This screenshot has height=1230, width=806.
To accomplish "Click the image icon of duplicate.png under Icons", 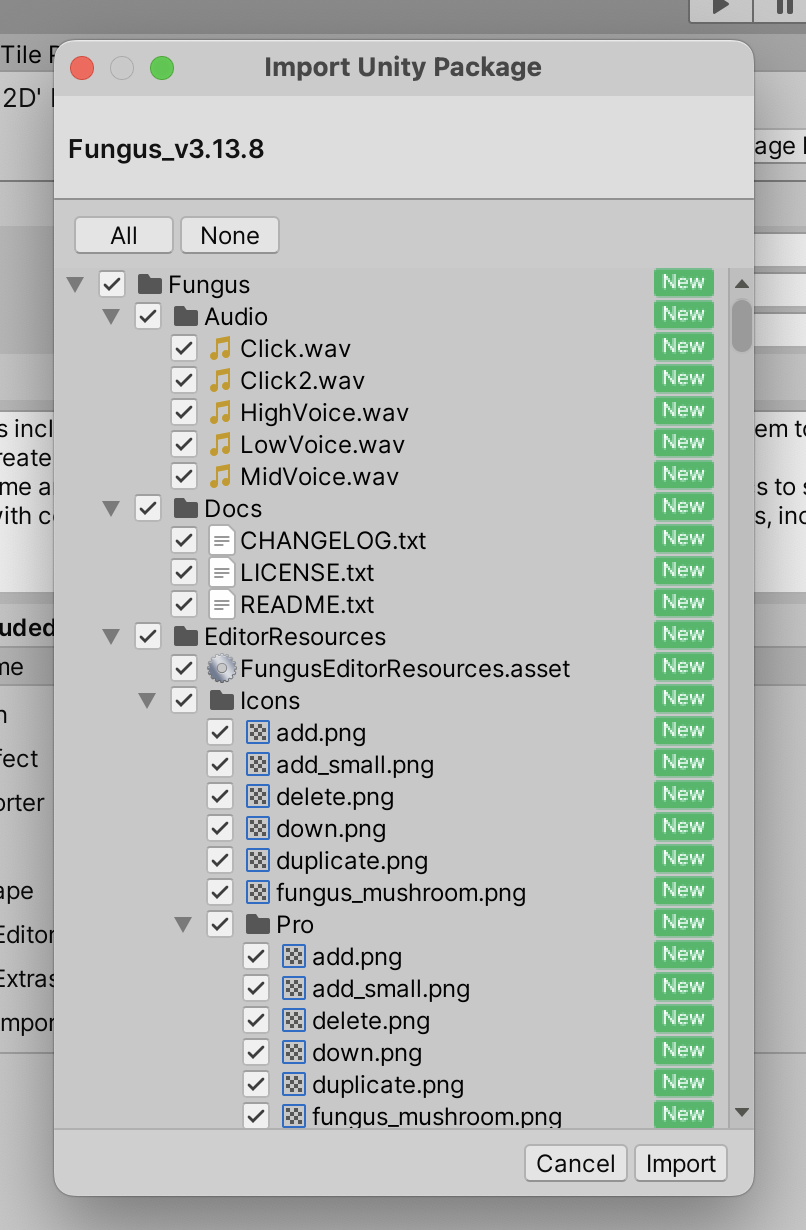I will coord(257,861).
